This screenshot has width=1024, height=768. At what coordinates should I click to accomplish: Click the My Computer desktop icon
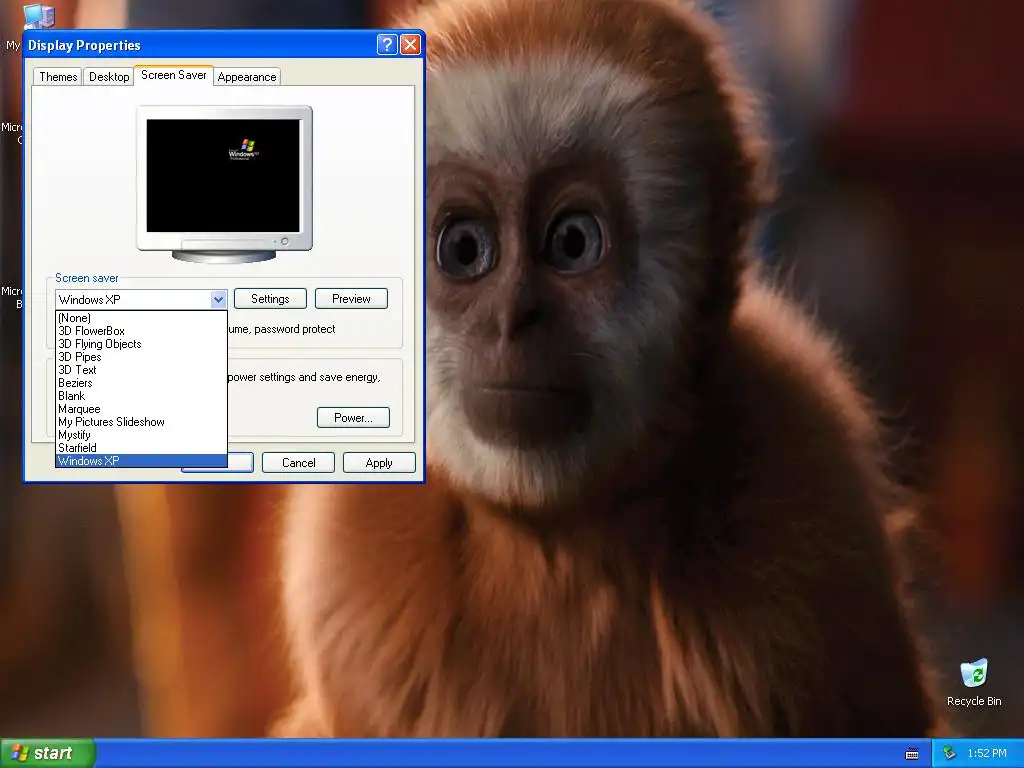coord(38,16)
